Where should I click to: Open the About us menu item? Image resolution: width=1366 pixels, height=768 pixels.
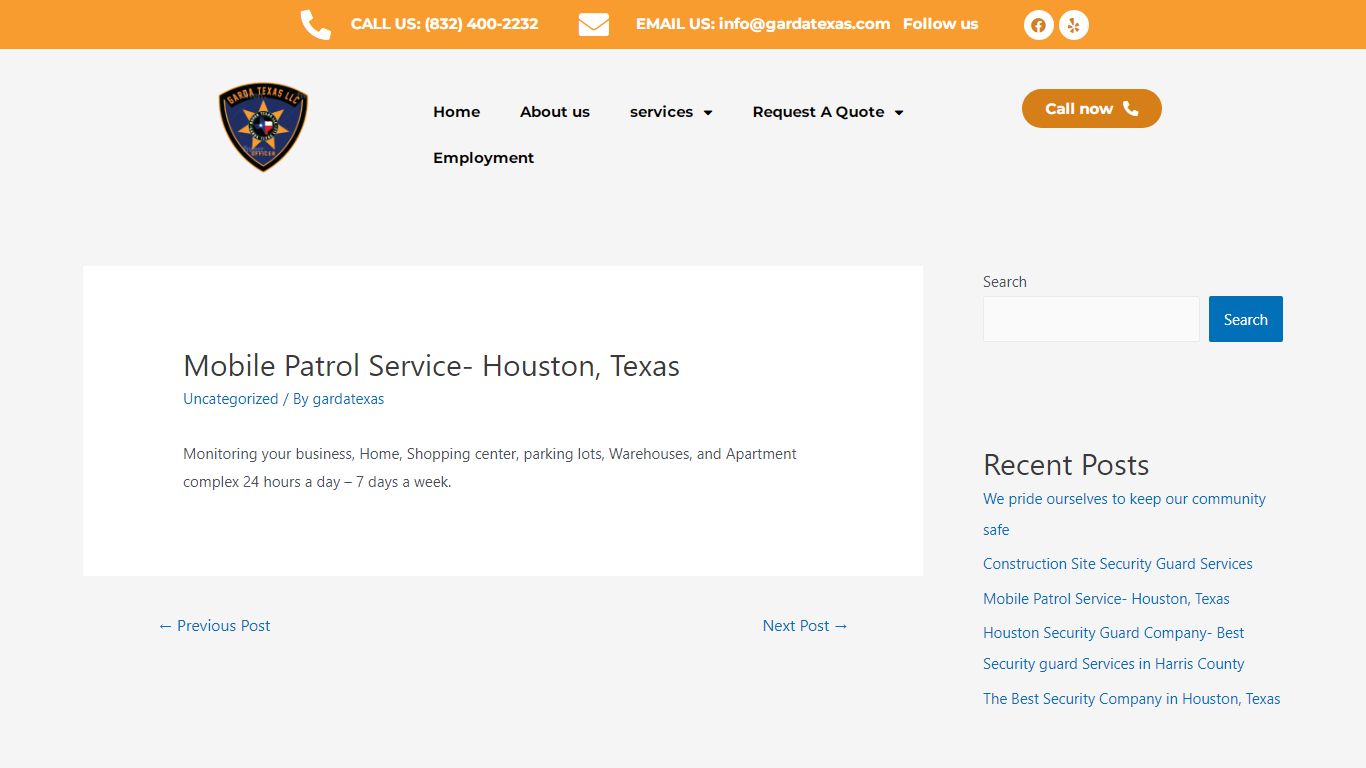coord(555,112)
